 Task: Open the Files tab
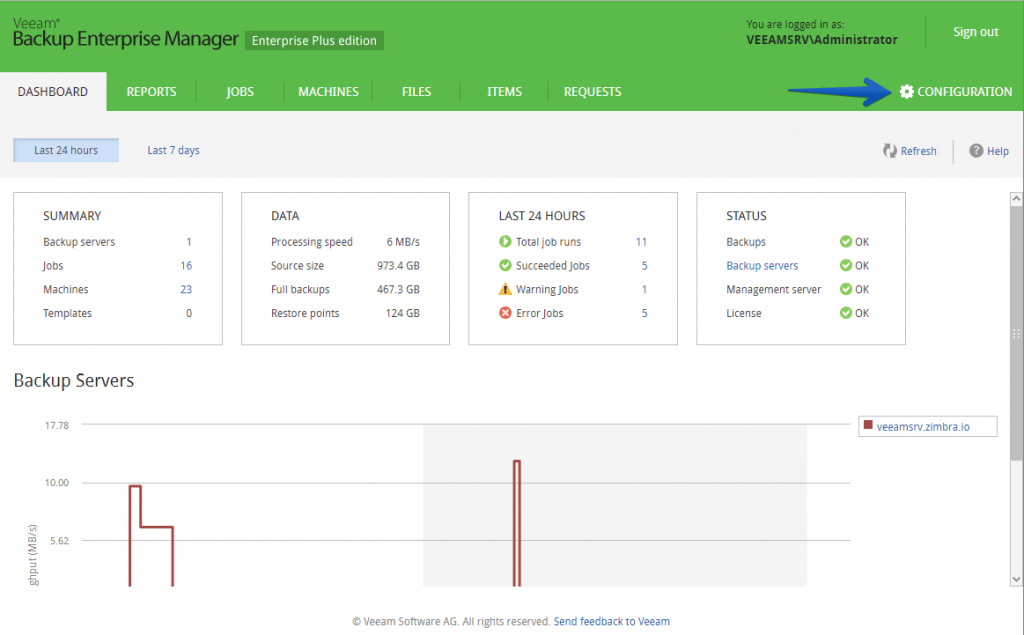pos(417,91)
